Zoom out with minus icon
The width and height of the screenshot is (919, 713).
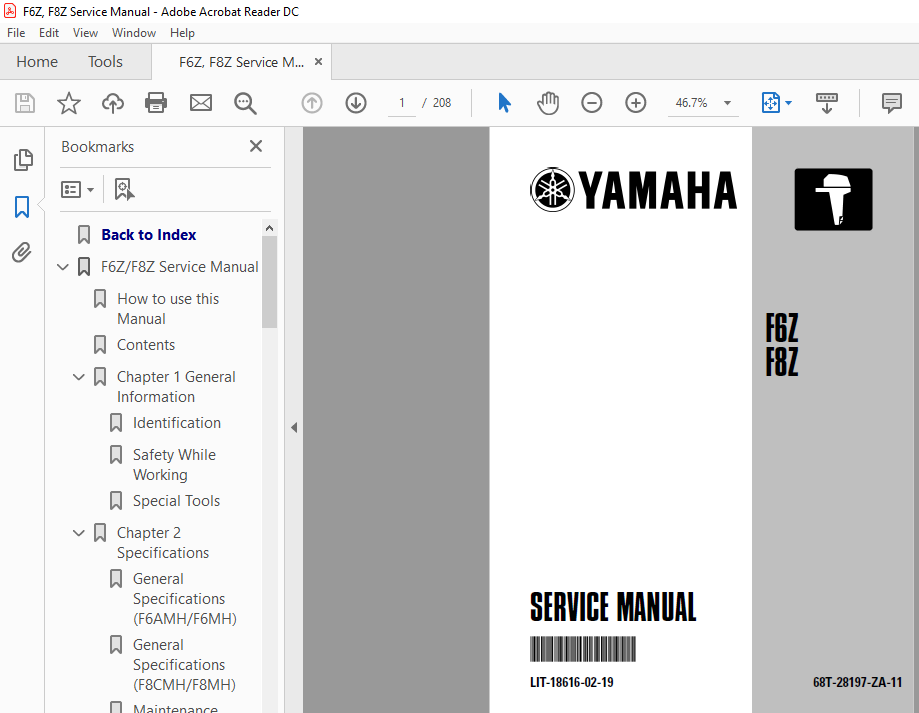tap(591, 103)
